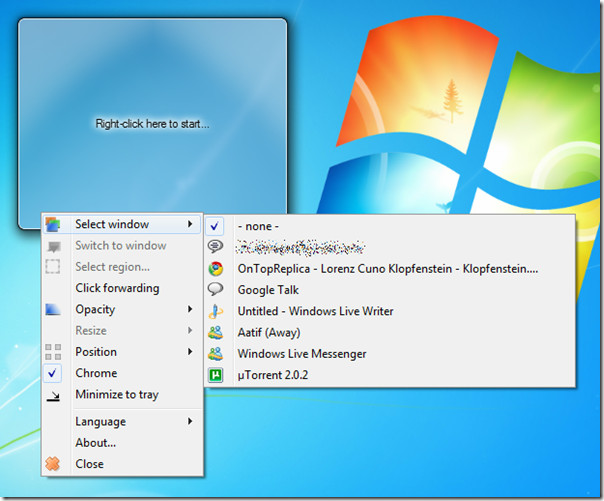This screenshot has width=604, height=501.
Task: Open the About... entry
Action: [x=122, y=442]
